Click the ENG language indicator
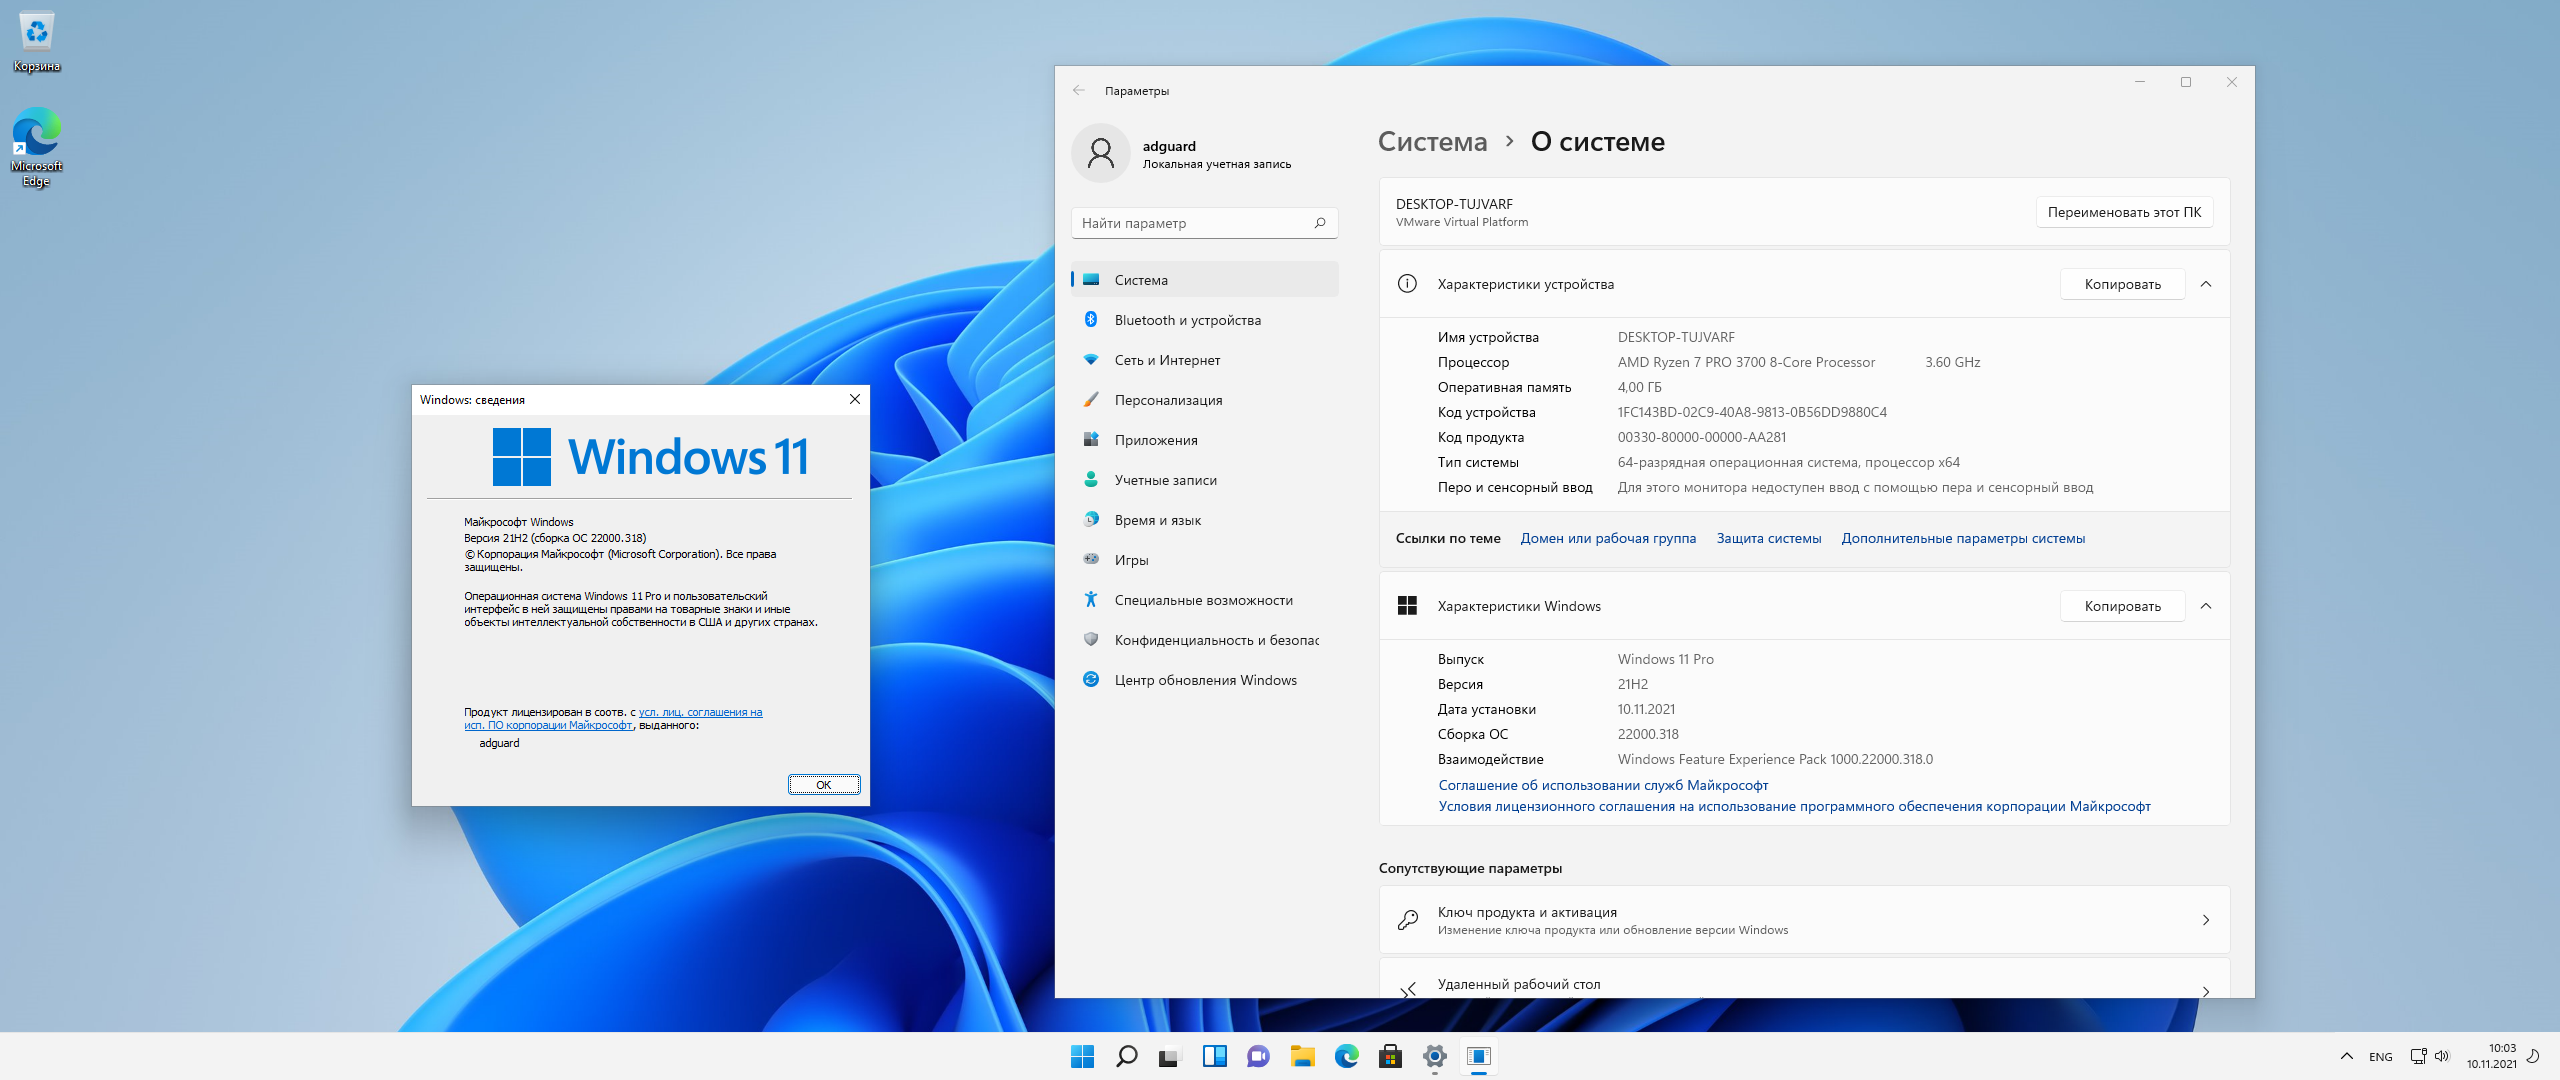Screen dimensions: 2560x1080 [2381, 1057]
